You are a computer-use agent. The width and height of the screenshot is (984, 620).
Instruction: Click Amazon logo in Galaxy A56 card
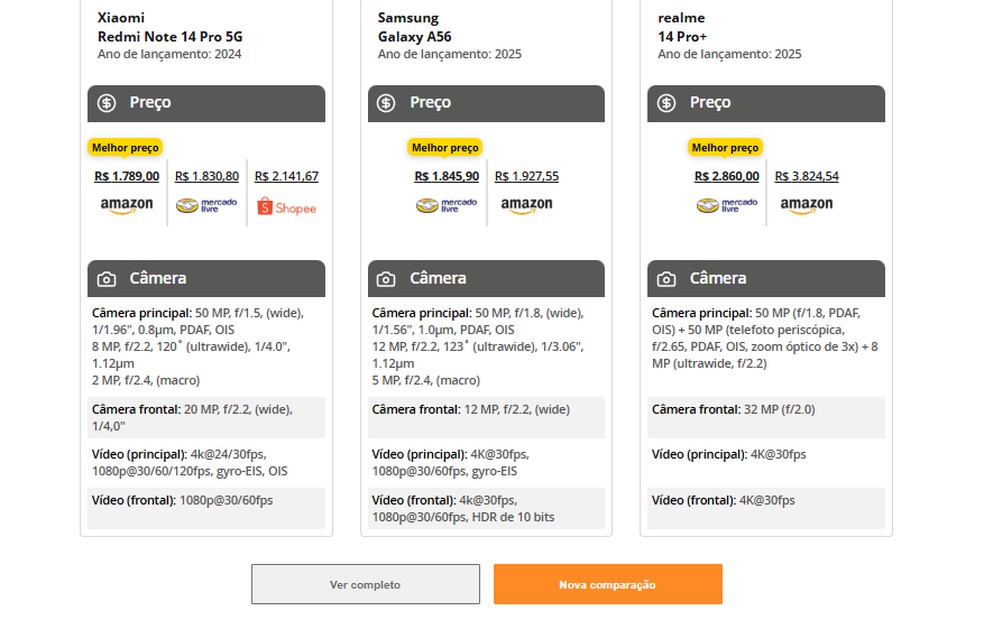(x=526, y=205)
